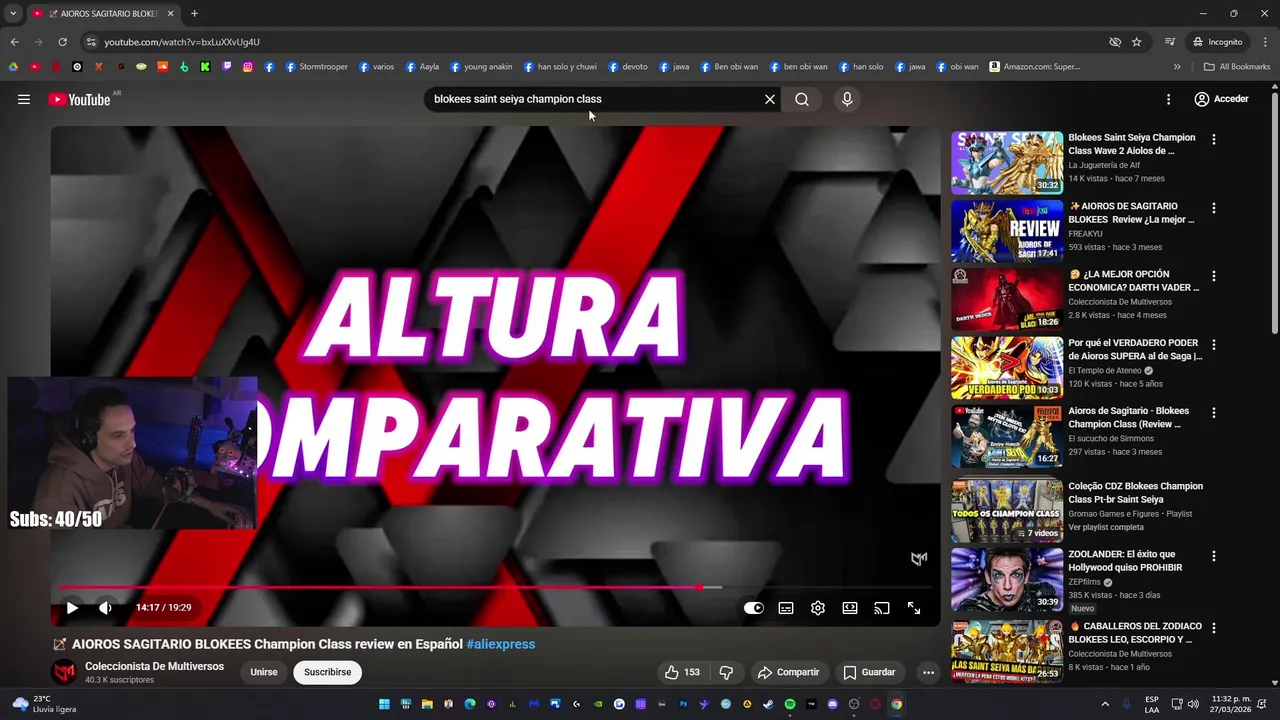Start voice search with the microphone
1280x720 pixels.
pos(847,99)
